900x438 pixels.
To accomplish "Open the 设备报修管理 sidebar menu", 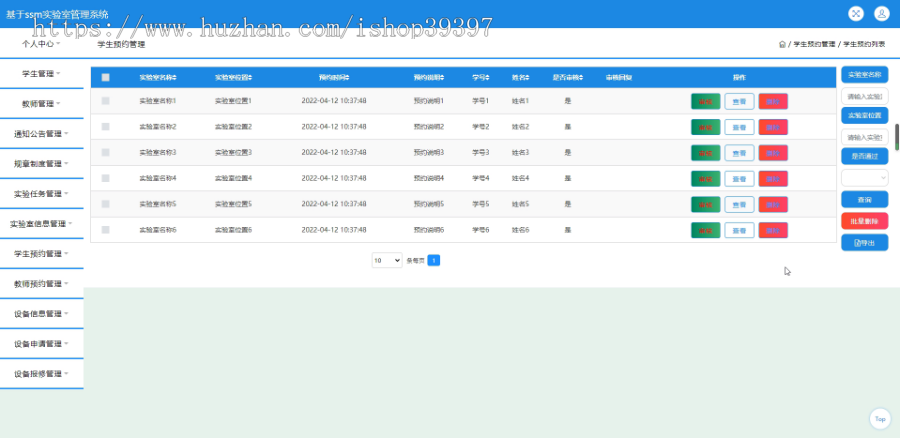I will click(41, 374).
